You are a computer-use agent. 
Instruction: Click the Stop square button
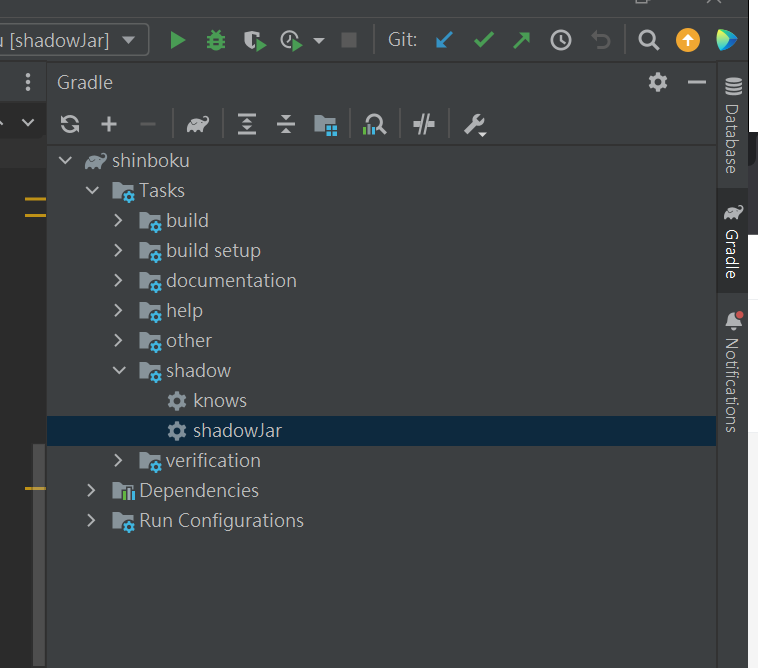click(349, 40)
